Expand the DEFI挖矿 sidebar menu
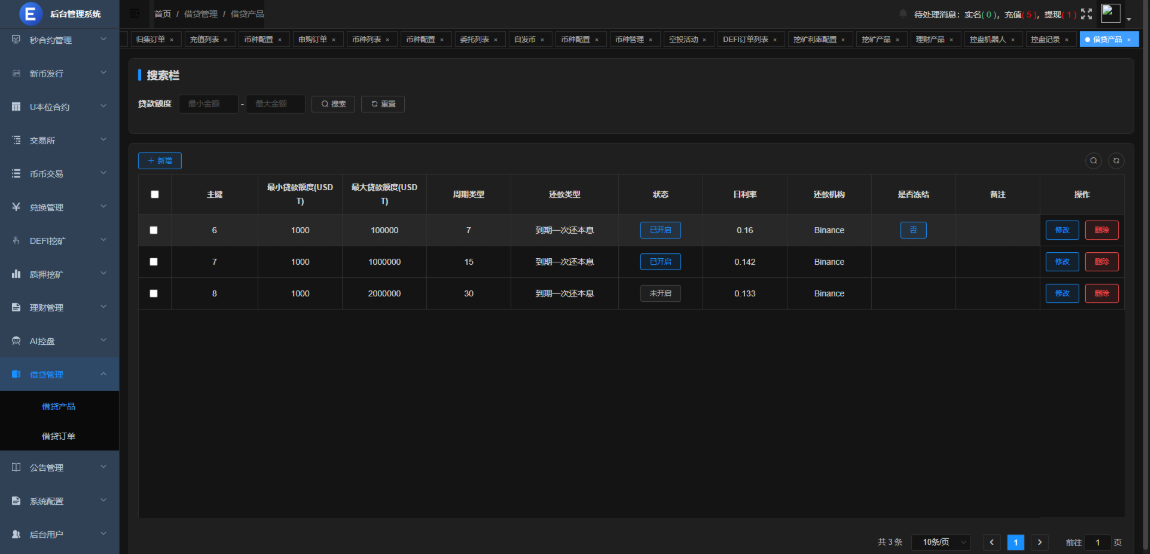The image size is (1150, 554). (59, 241)
